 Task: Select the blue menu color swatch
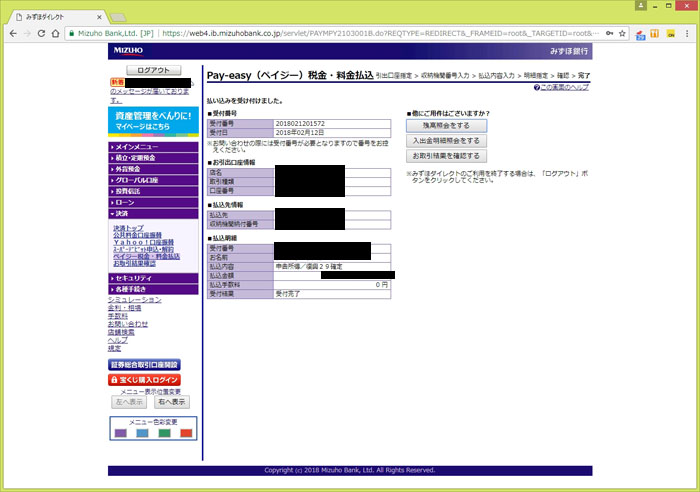(142, 433)
